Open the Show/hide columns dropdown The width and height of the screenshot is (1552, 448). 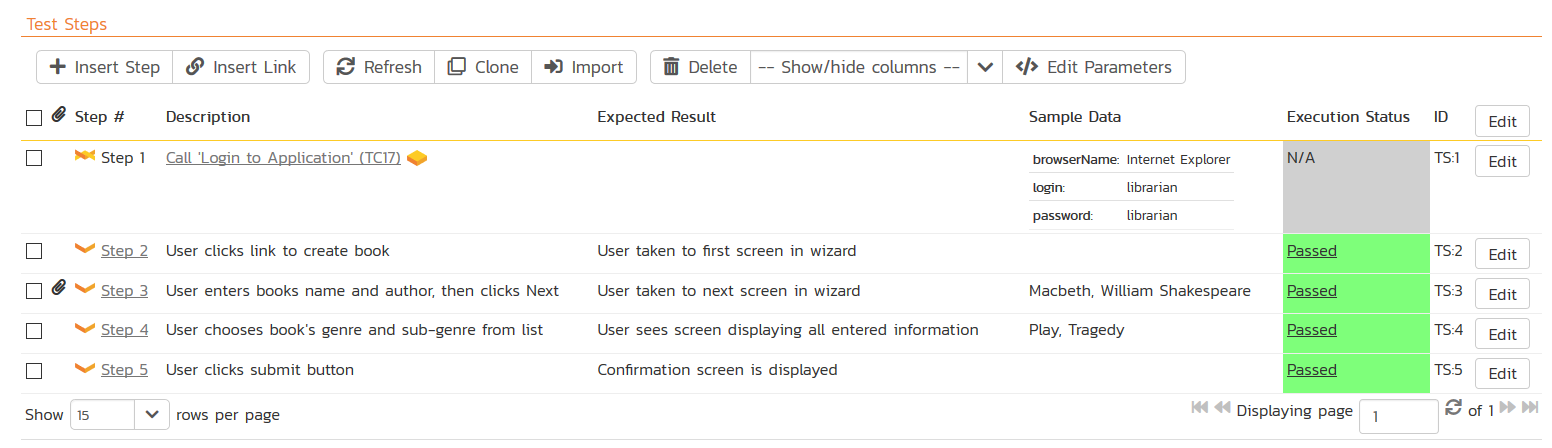point(859,67)
